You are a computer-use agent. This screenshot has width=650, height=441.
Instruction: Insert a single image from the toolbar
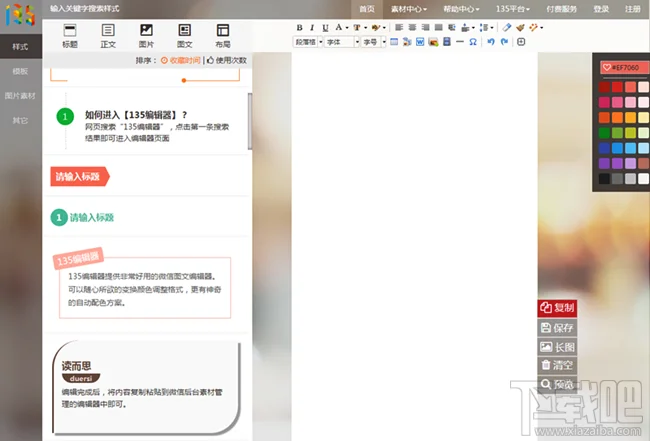433,41
